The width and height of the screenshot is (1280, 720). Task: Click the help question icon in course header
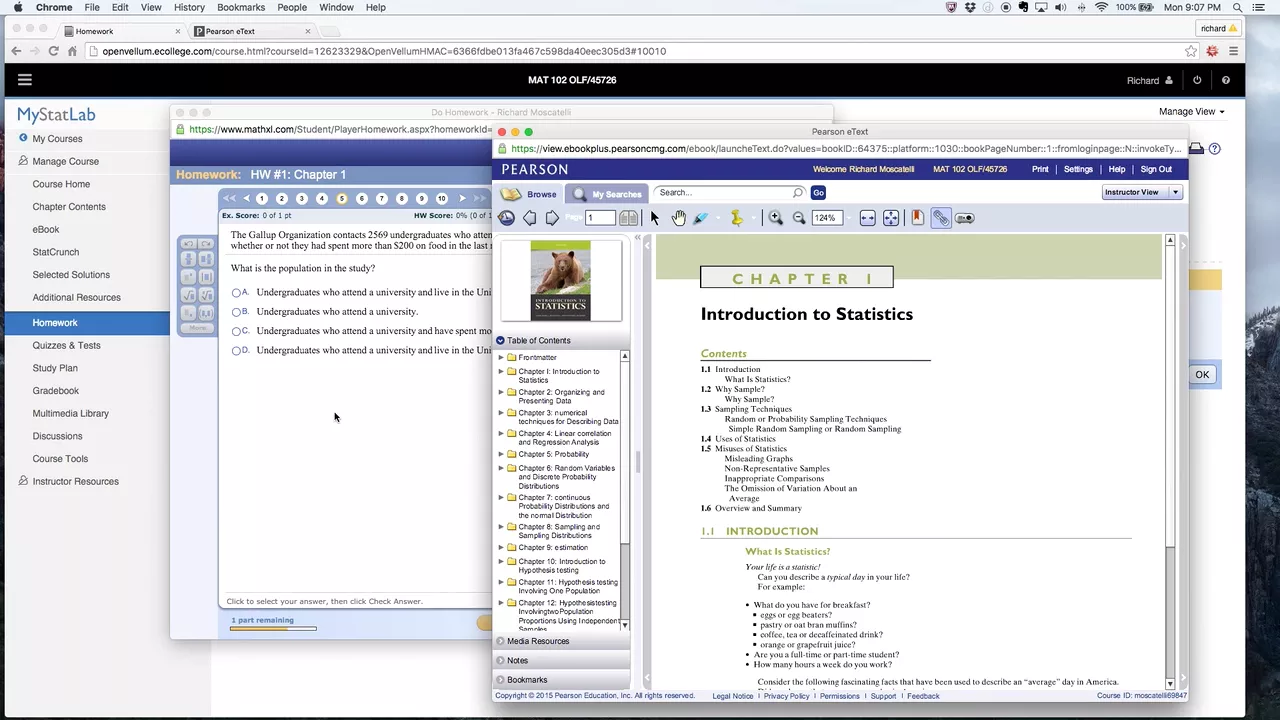tap(1226, 80)
